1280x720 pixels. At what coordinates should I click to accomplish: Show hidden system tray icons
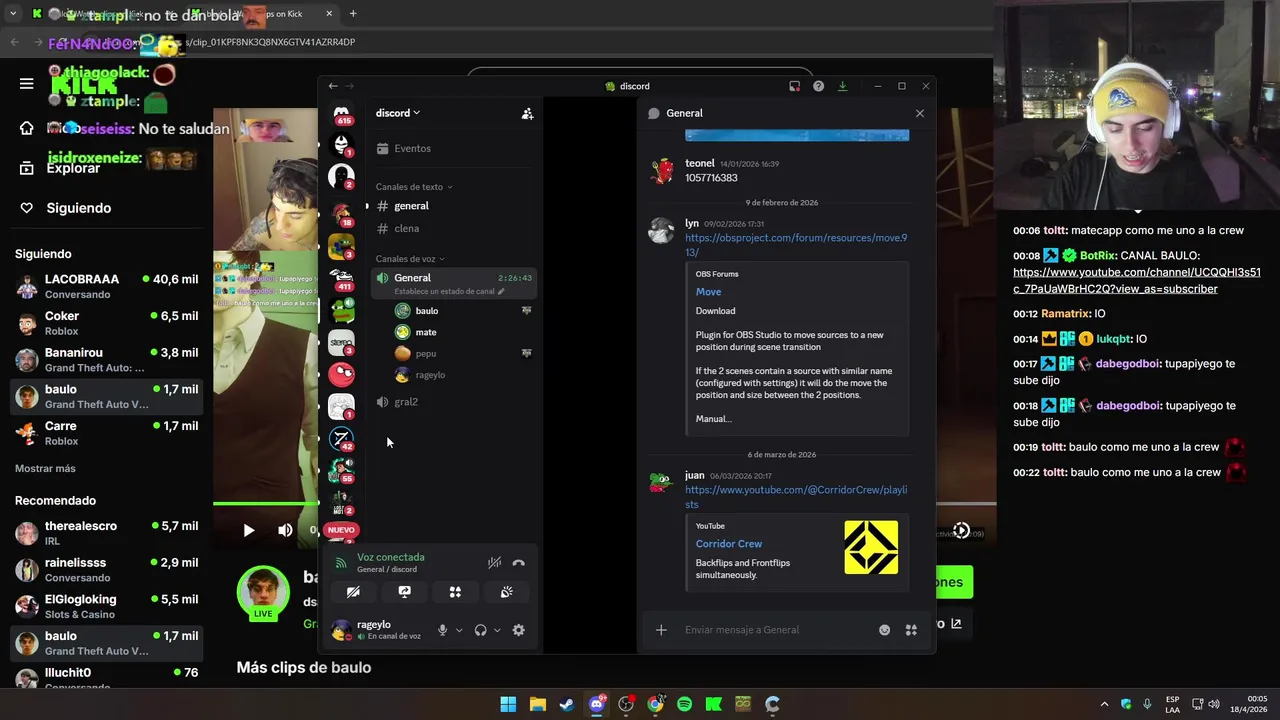1104,704
